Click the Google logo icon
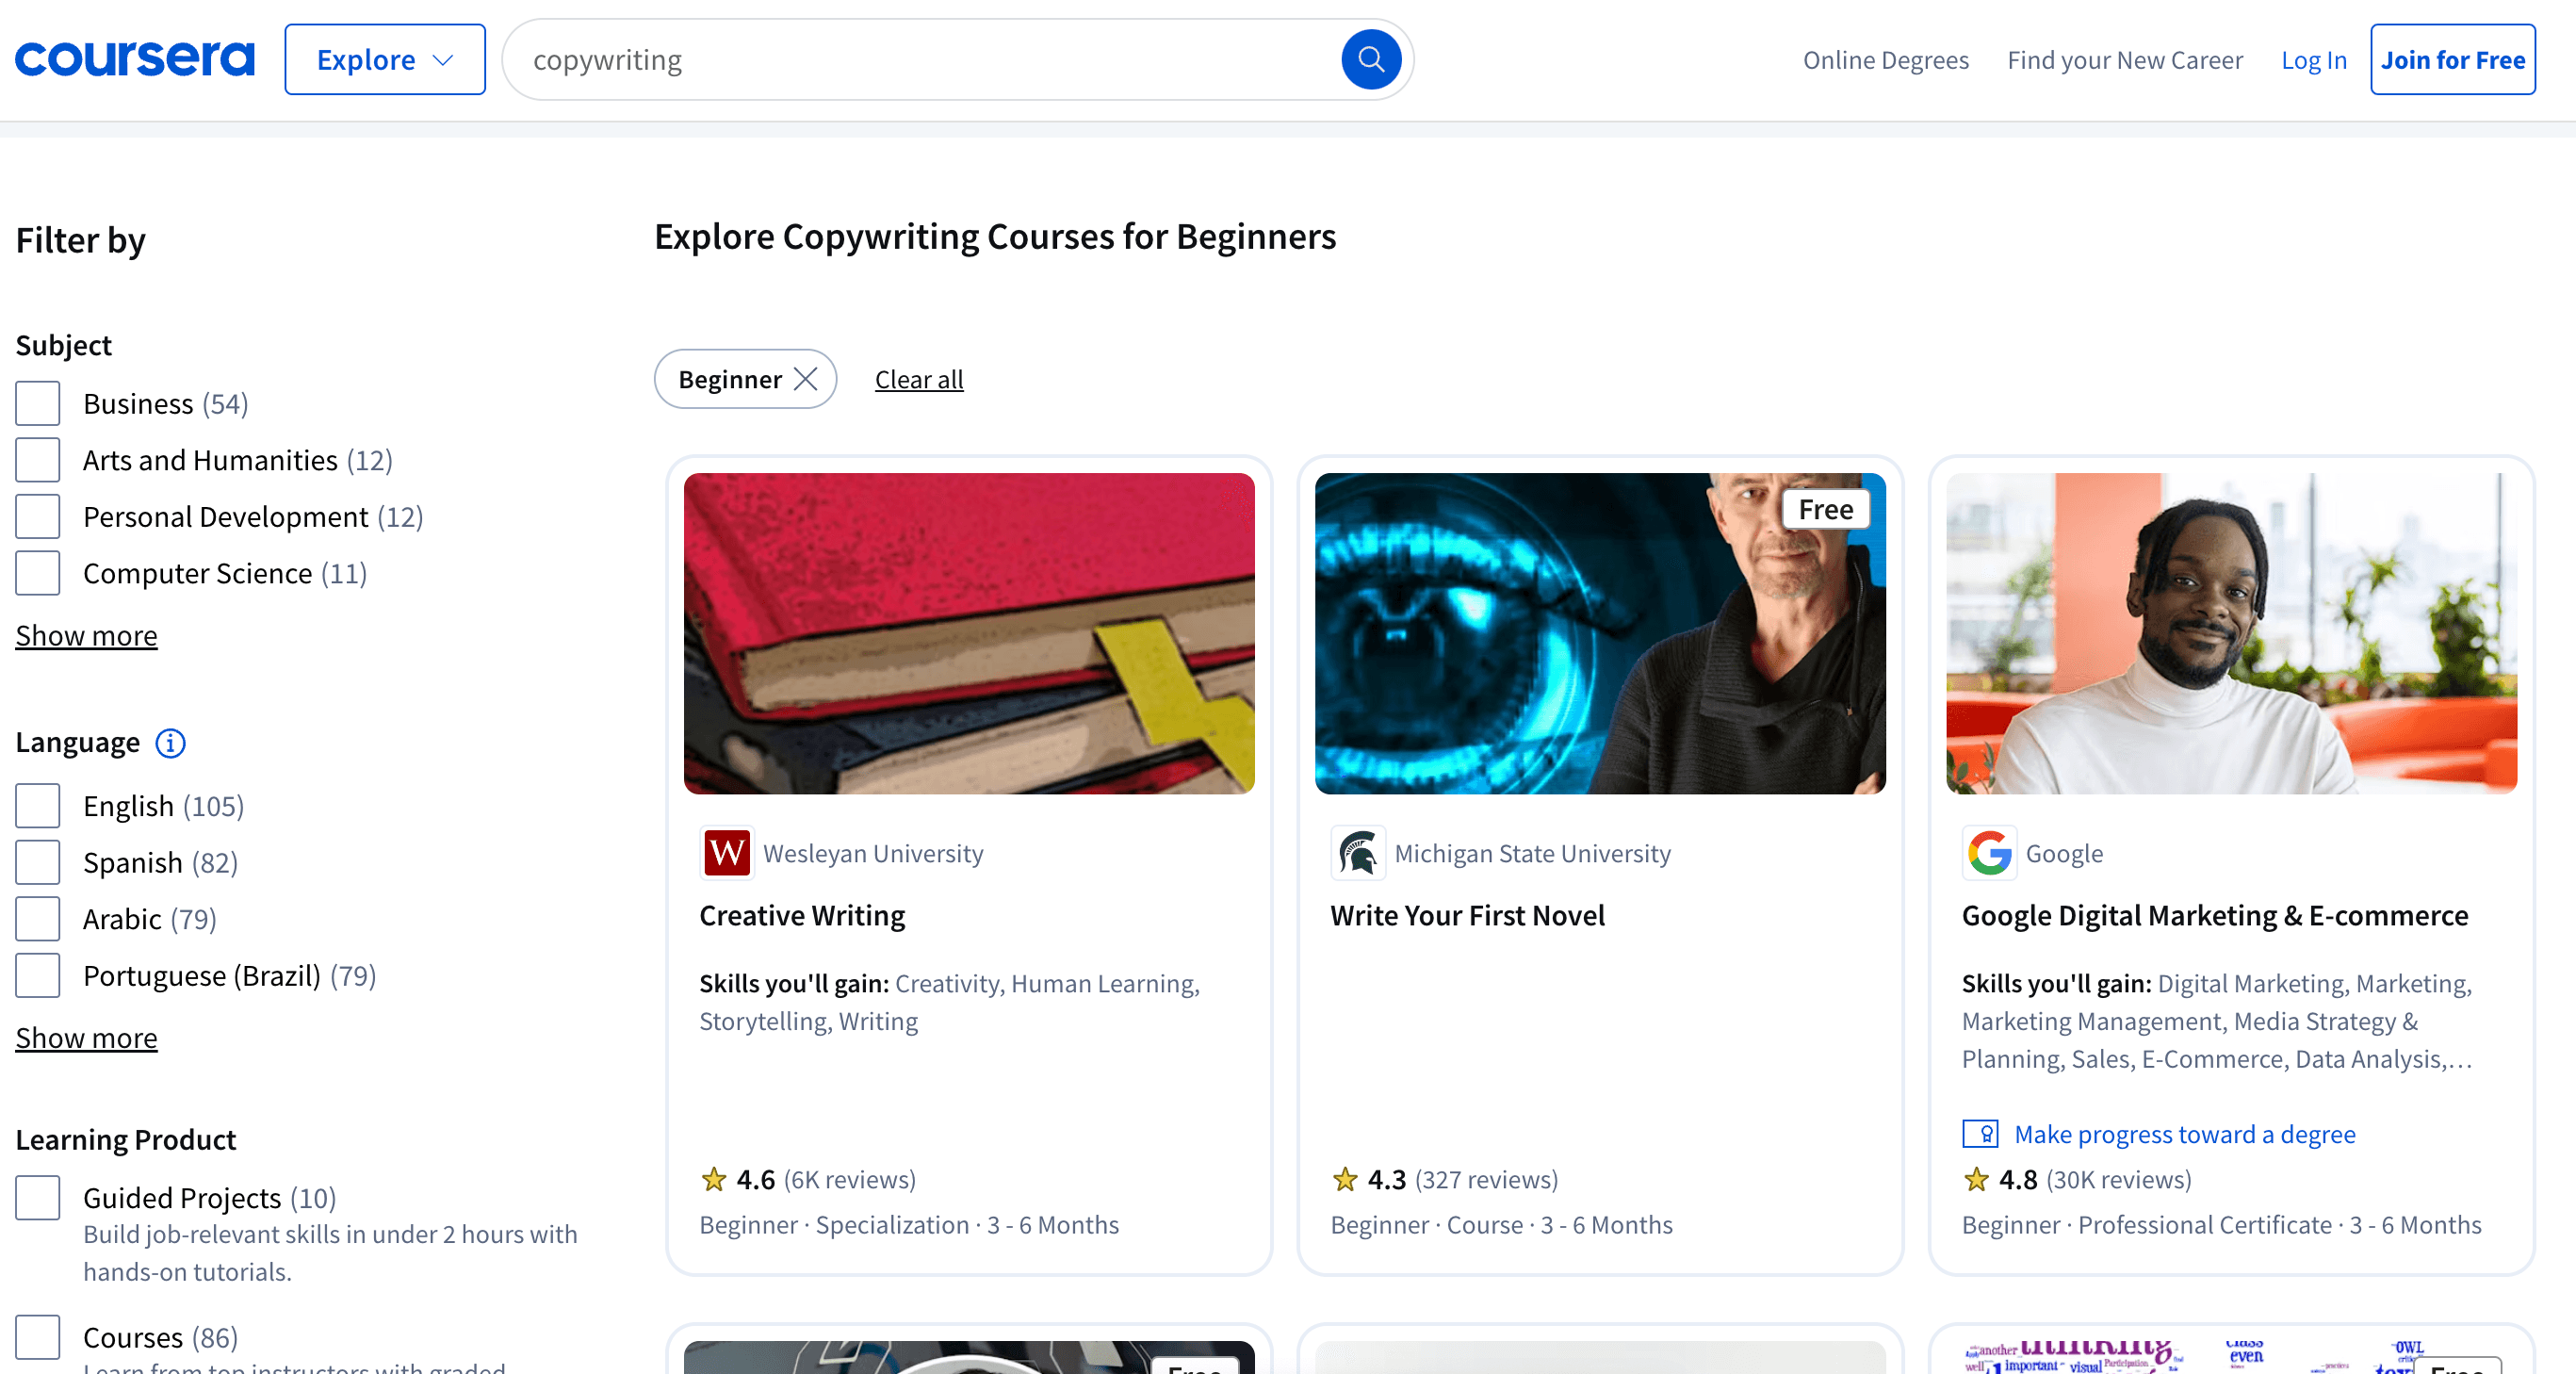This screenshot has width=2576, height=1374. coord(1988,853)
